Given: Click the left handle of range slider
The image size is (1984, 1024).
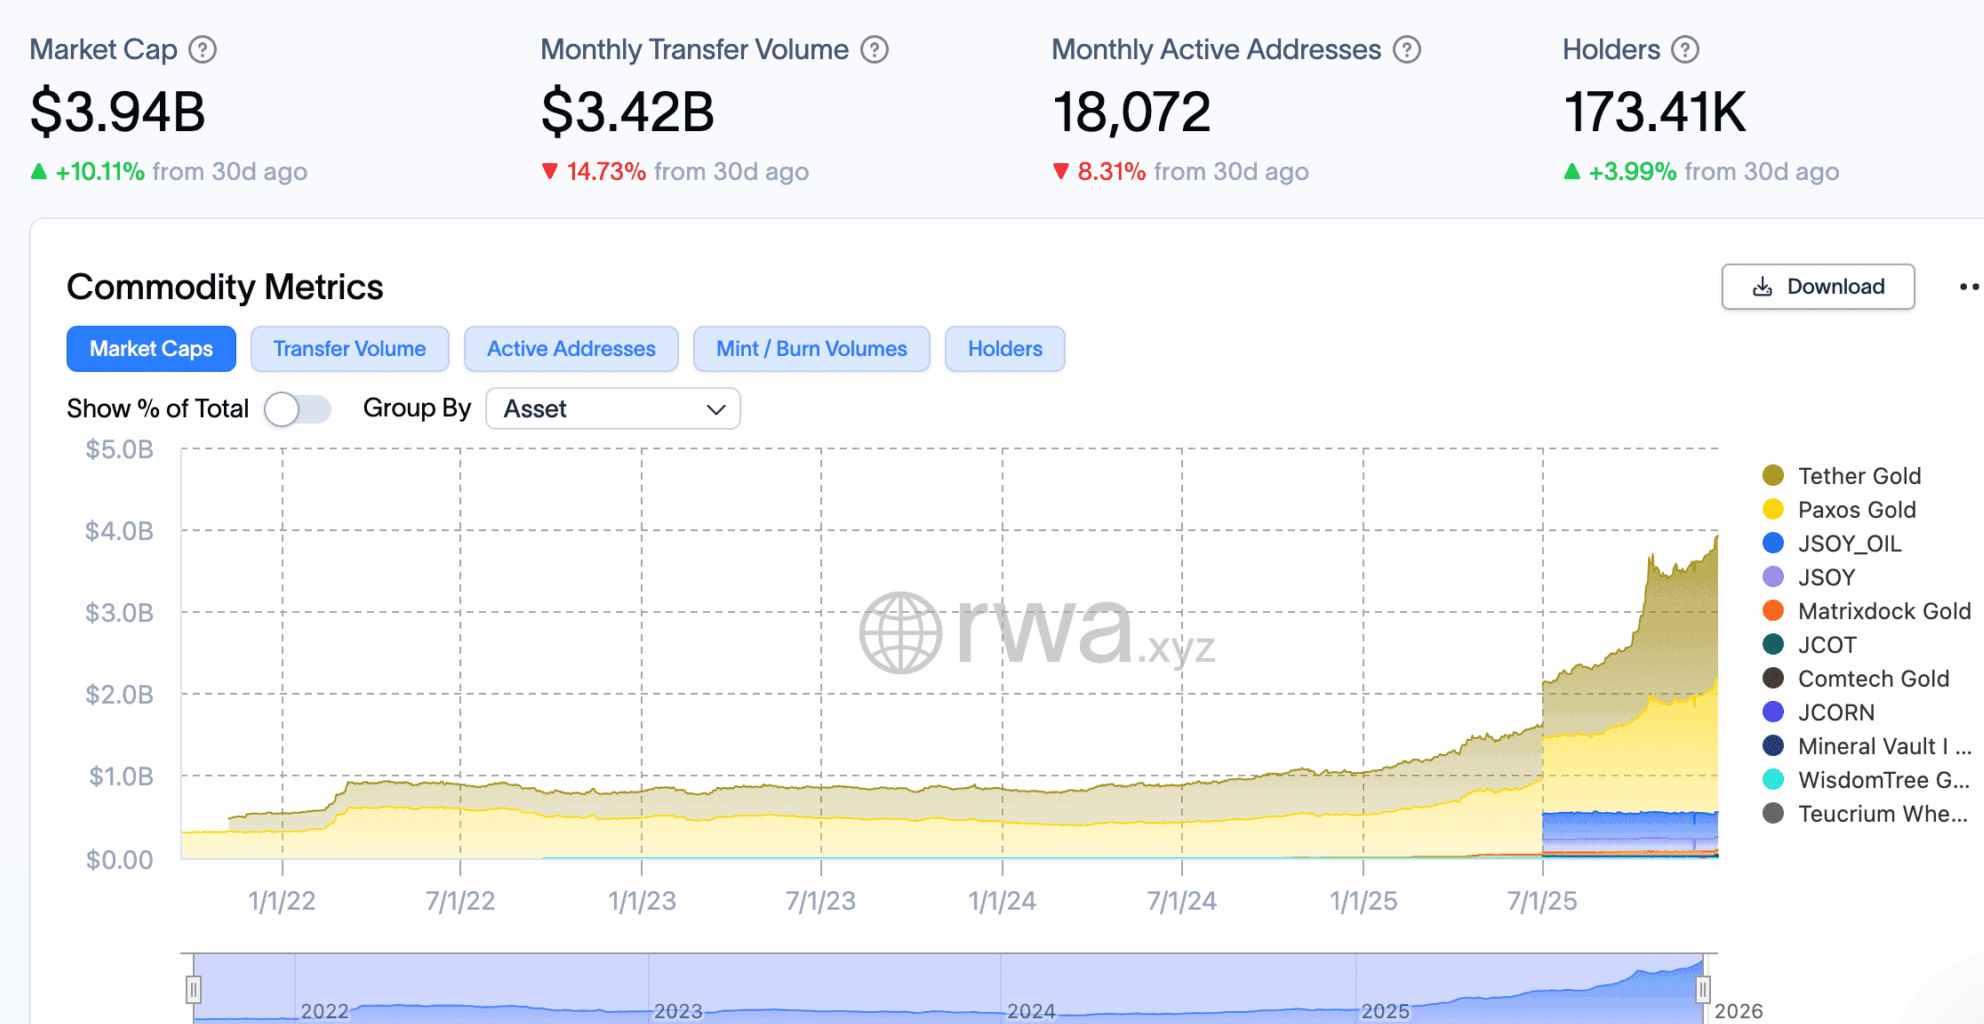Looking at the screenshot, I should (x=193, y=990).
